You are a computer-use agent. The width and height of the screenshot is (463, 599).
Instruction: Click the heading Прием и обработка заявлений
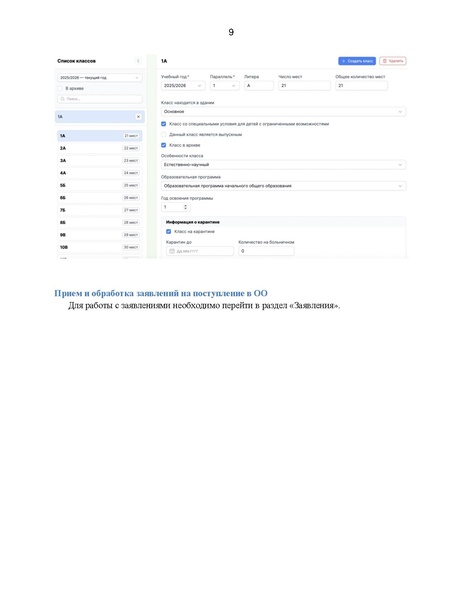pyautogui.click(x=161, y=293)
